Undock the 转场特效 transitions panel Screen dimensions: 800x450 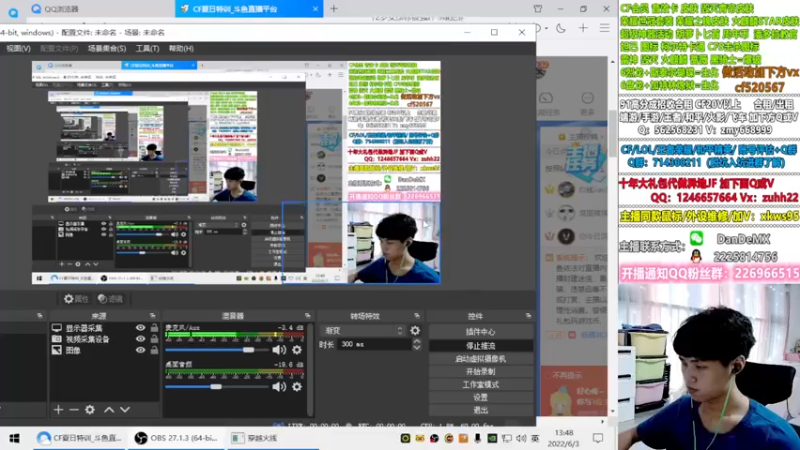(x=417, y=316)
